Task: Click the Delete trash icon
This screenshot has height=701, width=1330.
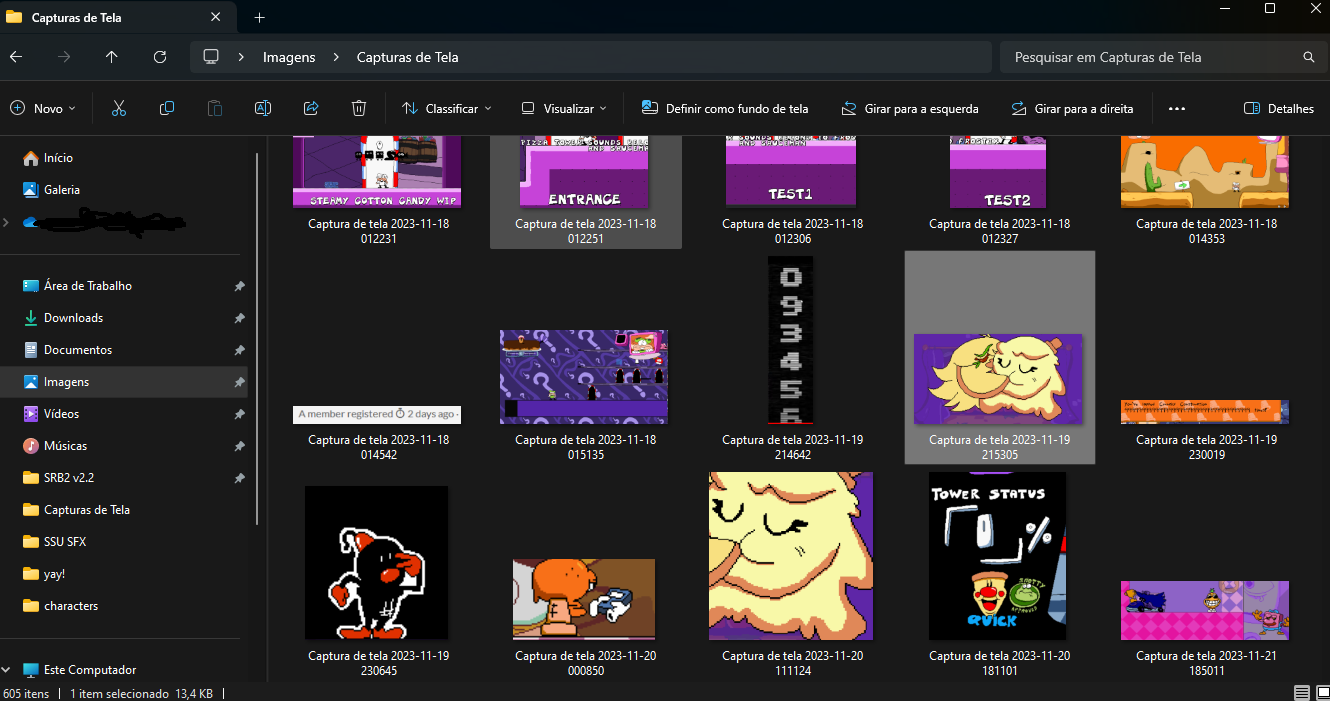Action: pos(359,108)
